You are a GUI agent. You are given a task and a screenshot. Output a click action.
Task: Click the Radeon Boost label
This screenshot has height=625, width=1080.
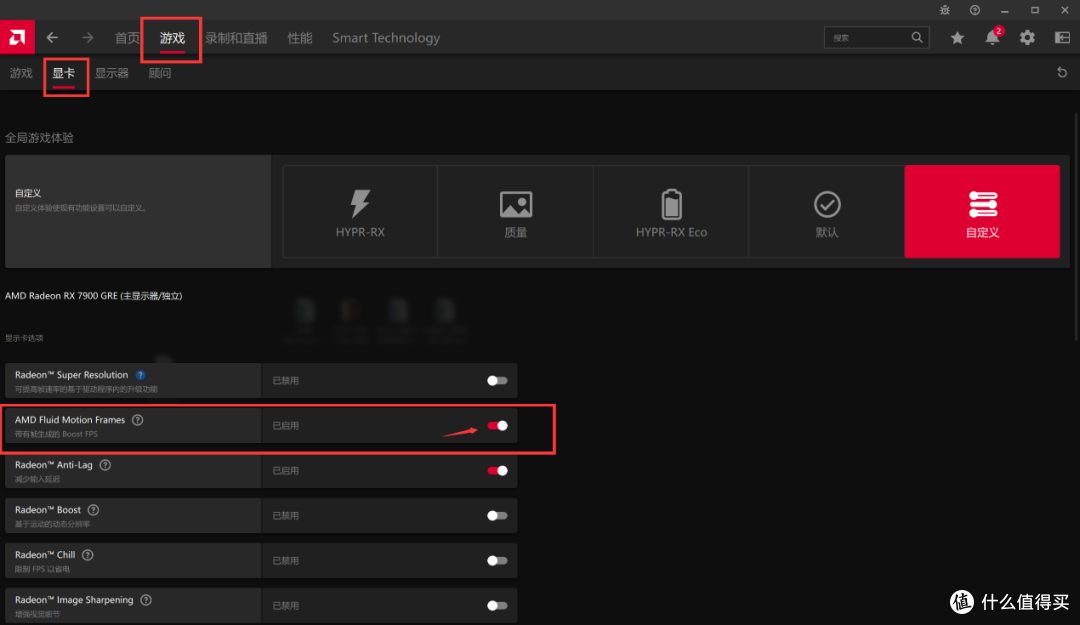(x=48, y=510)
